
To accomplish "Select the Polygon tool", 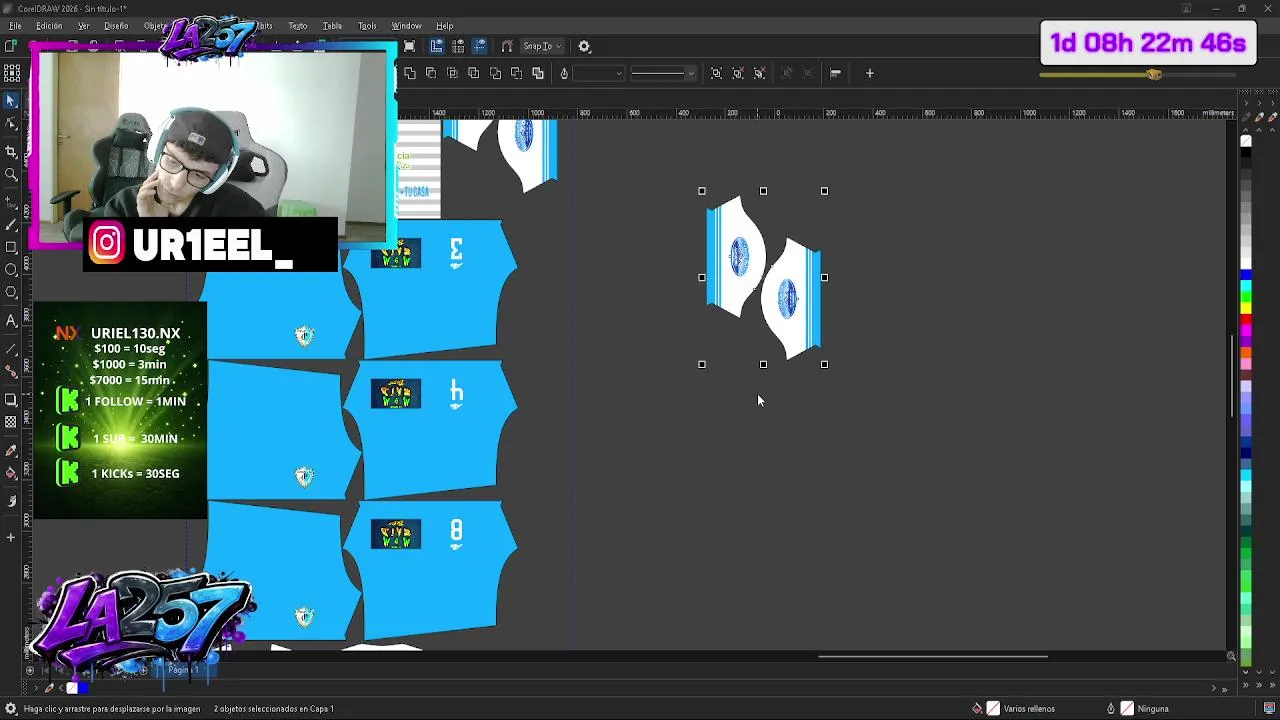I will point(11,293).
